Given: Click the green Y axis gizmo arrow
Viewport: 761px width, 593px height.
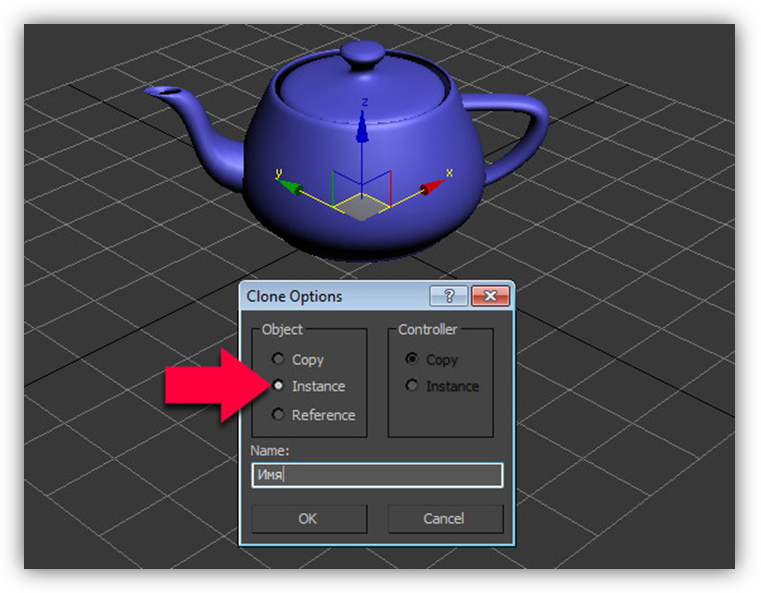Looking at the screenshot, I should [291, 186].
